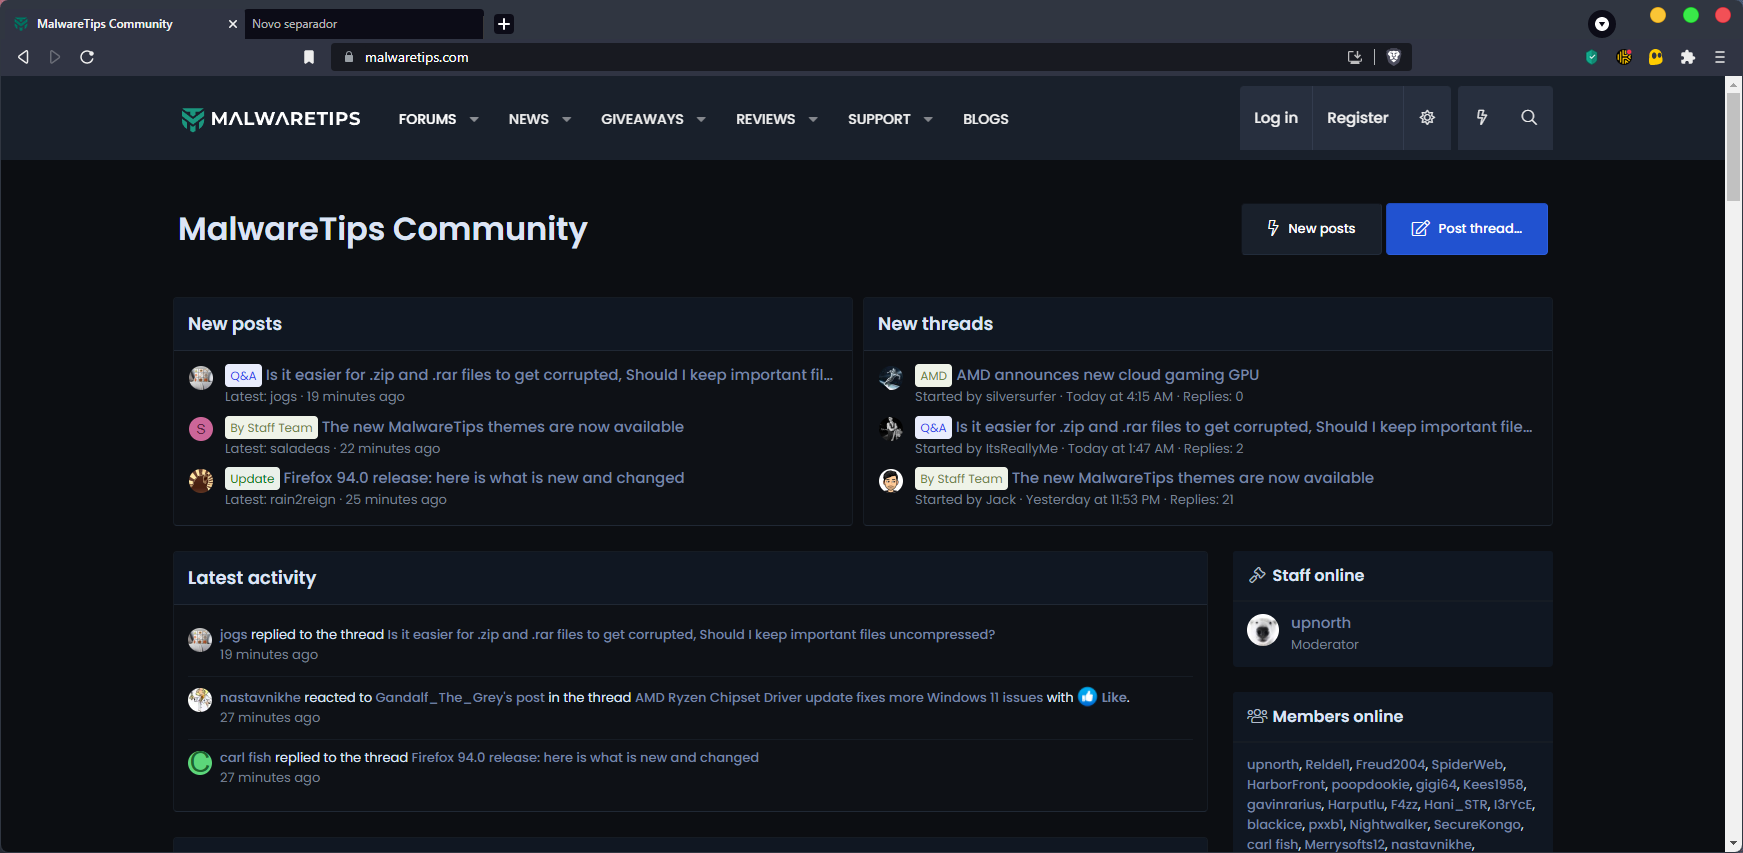
Task: Click the Staff online heading
Action: click(x=1318, y=575)
